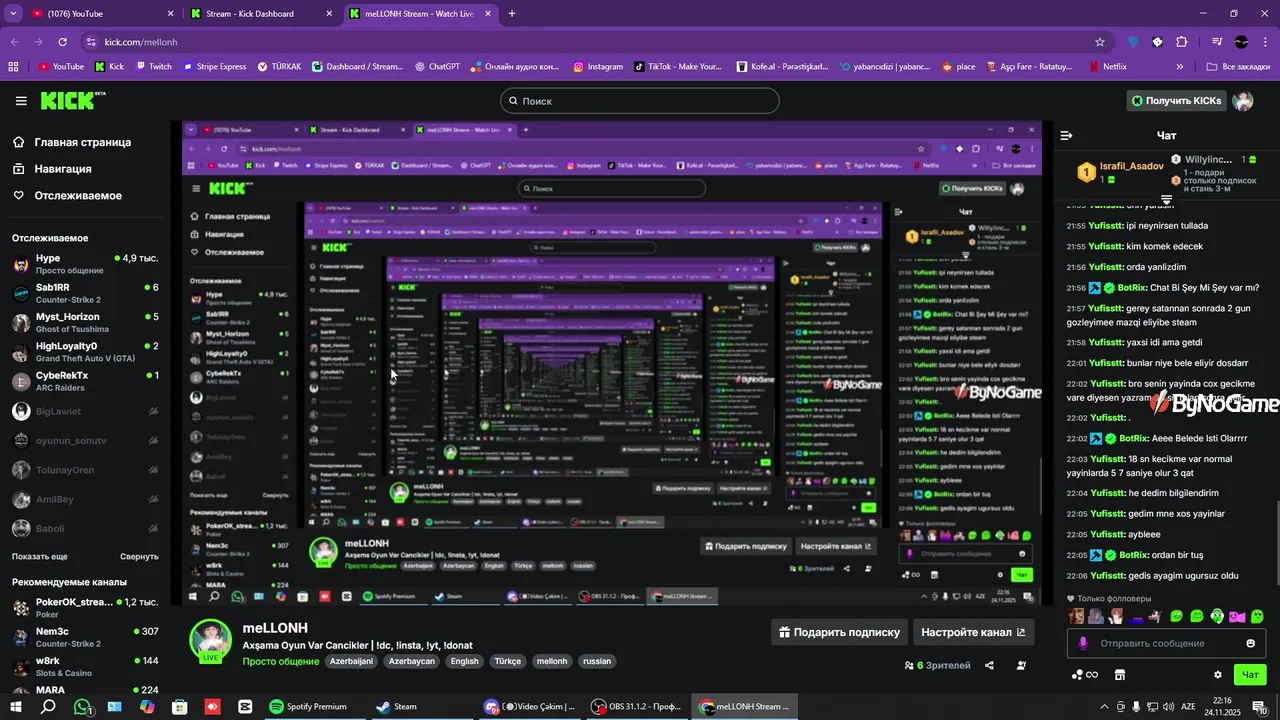Open the browser extensions puzzle icon
Image resolution: width=1280 pixels, height=720 pixels.
[x=1181, y=42]
